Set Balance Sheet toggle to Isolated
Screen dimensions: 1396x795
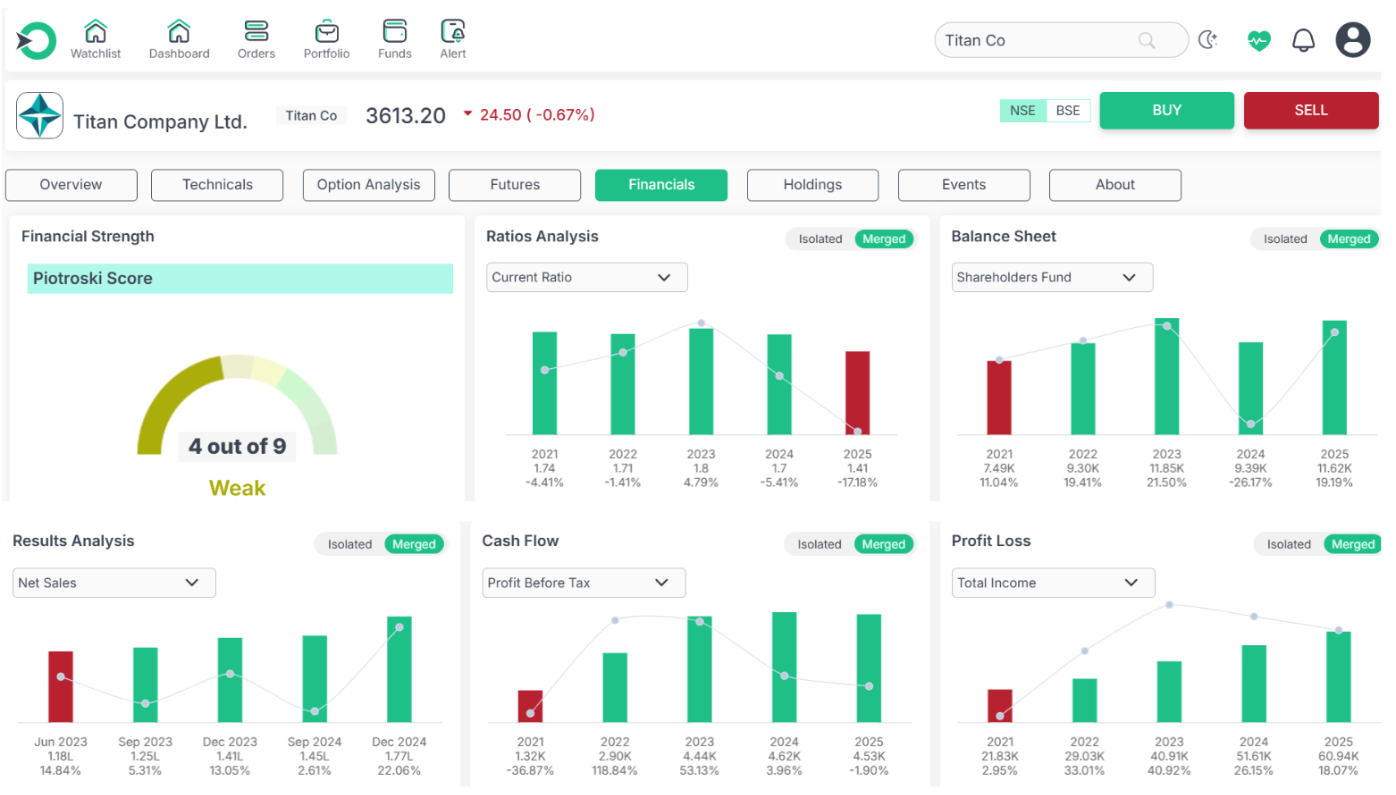click(1285, 239)
